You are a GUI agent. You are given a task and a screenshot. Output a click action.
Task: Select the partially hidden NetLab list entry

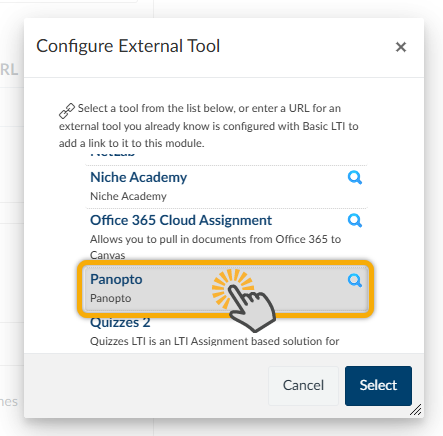(113, 154)
